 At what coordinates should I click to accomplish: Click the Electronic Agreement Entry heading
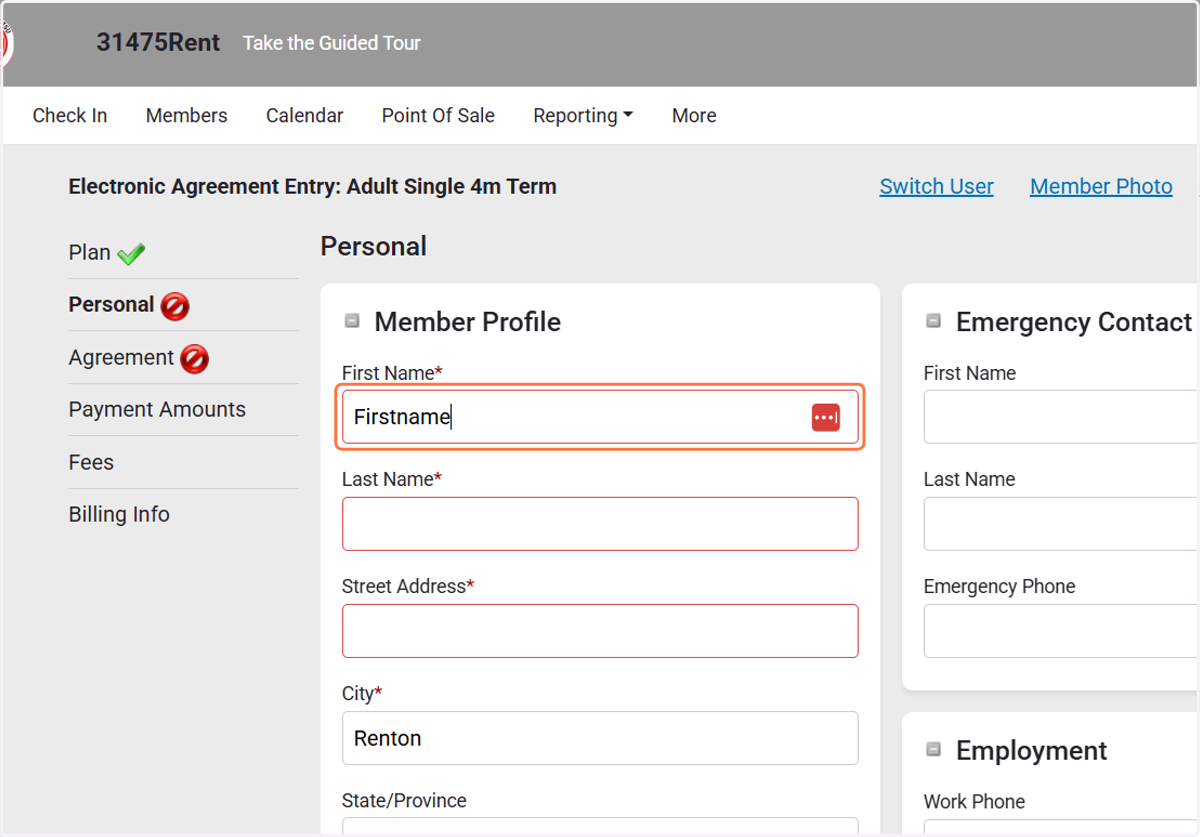coord(312,187)
